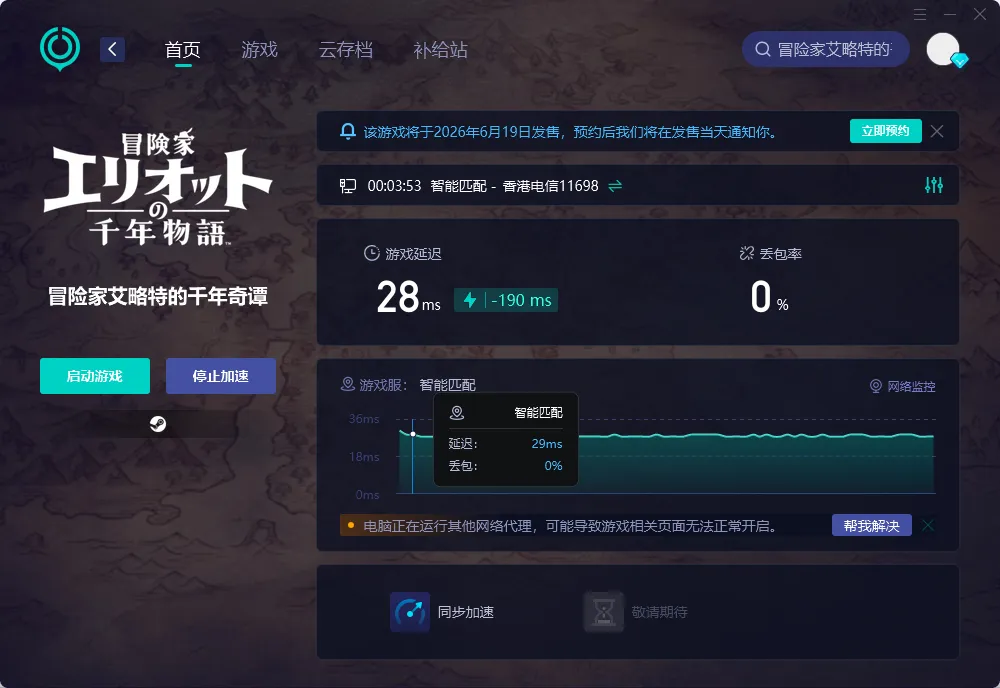Go back using the left chevron button
The height and width of the screenshot is (688, 1000).
[112, 49]
